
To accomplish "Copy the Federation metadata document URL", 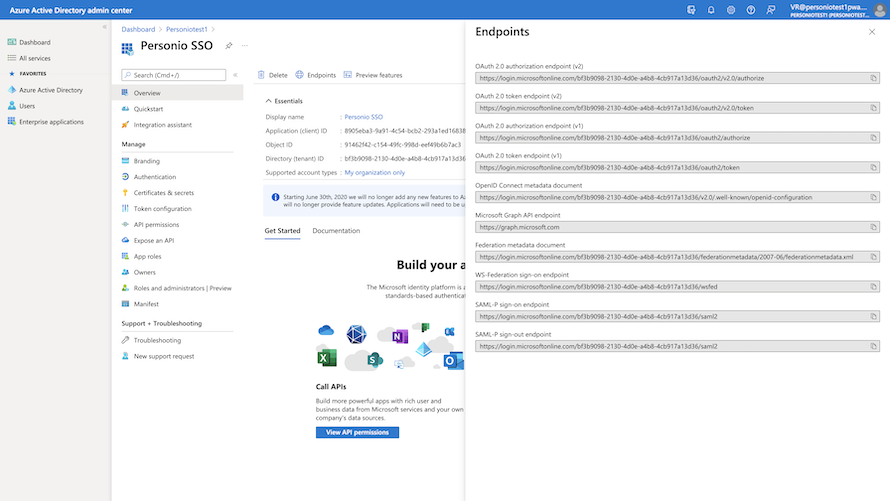I will click(x=874, y=257).
